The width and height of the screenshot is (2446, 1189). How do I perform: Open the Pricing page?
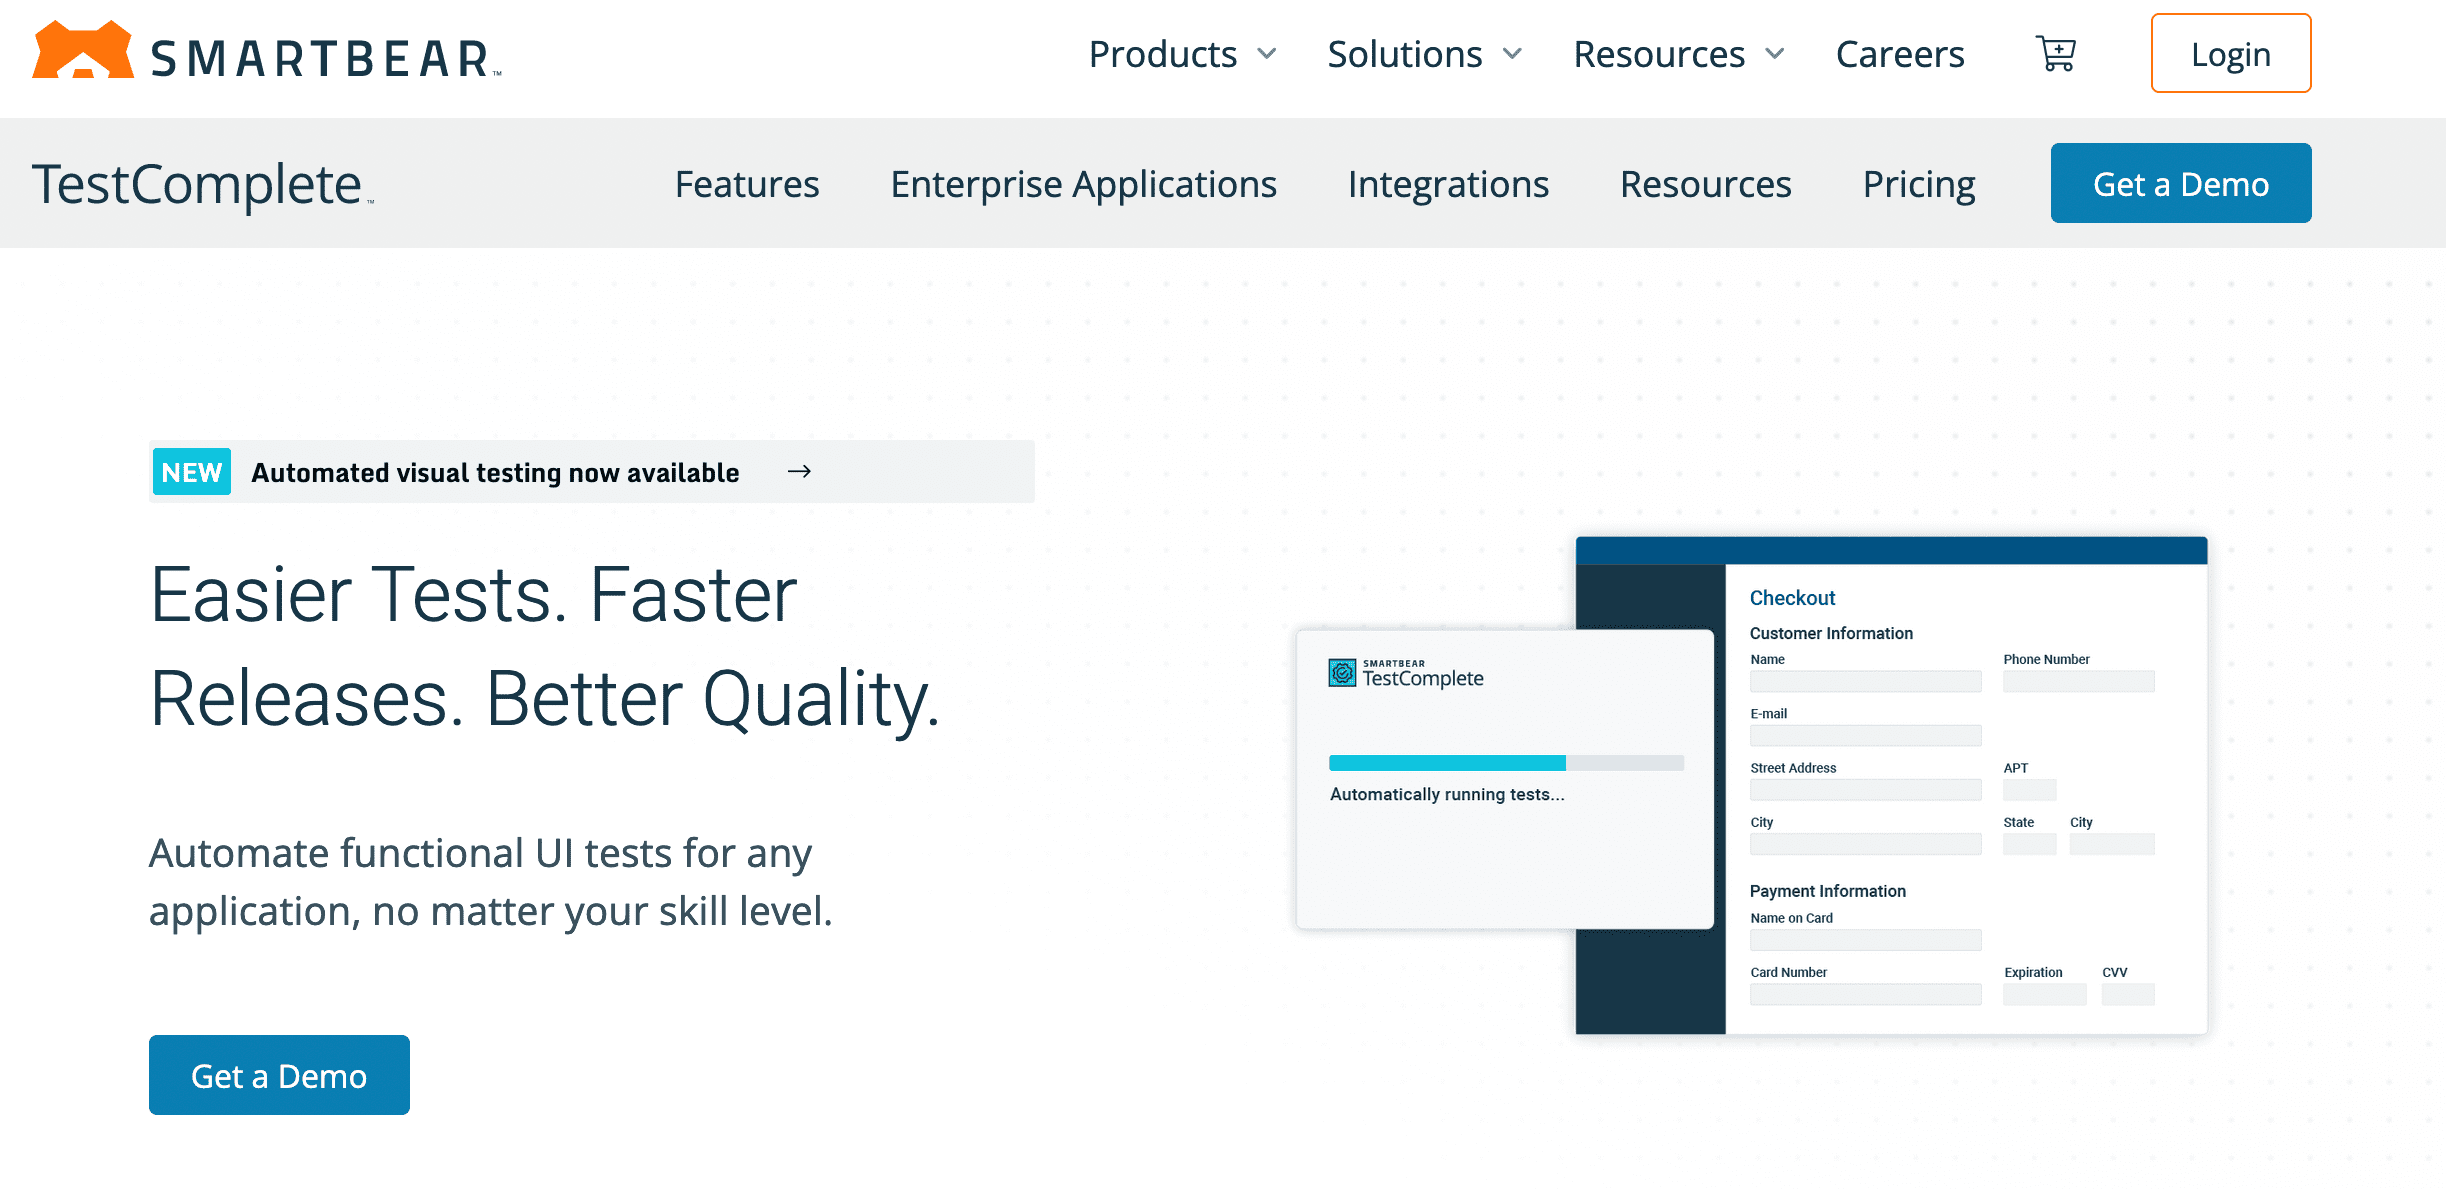pyautogui.click(x=1919, y=184)
